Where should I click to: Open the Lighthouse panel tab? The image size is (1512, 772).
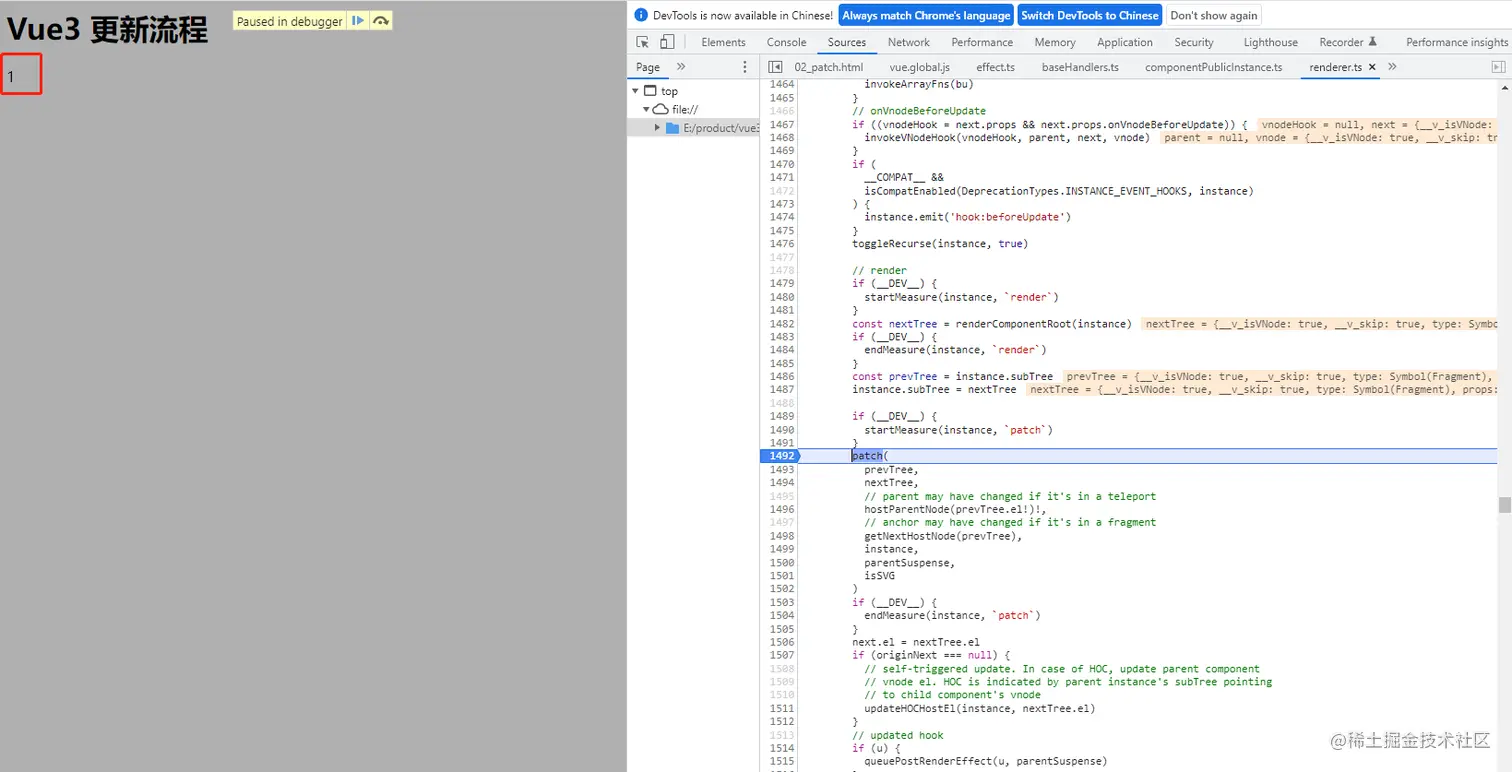click(x=1270, y=42)
